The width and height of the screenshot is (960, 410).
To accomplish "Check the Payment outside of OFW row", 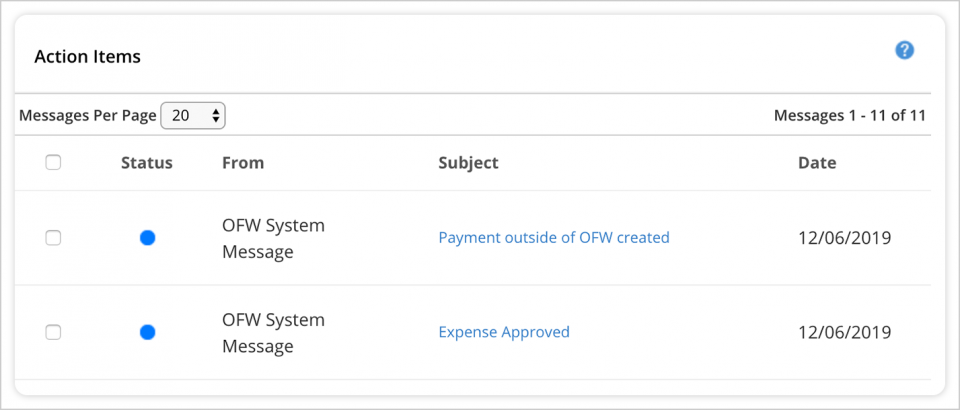I will point(53,238).
